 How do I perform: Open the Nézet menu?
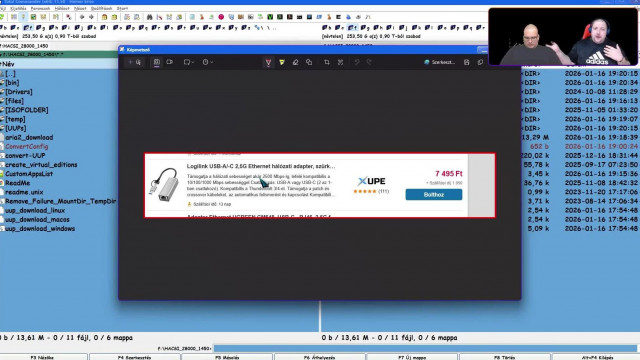tap(80, 8)
